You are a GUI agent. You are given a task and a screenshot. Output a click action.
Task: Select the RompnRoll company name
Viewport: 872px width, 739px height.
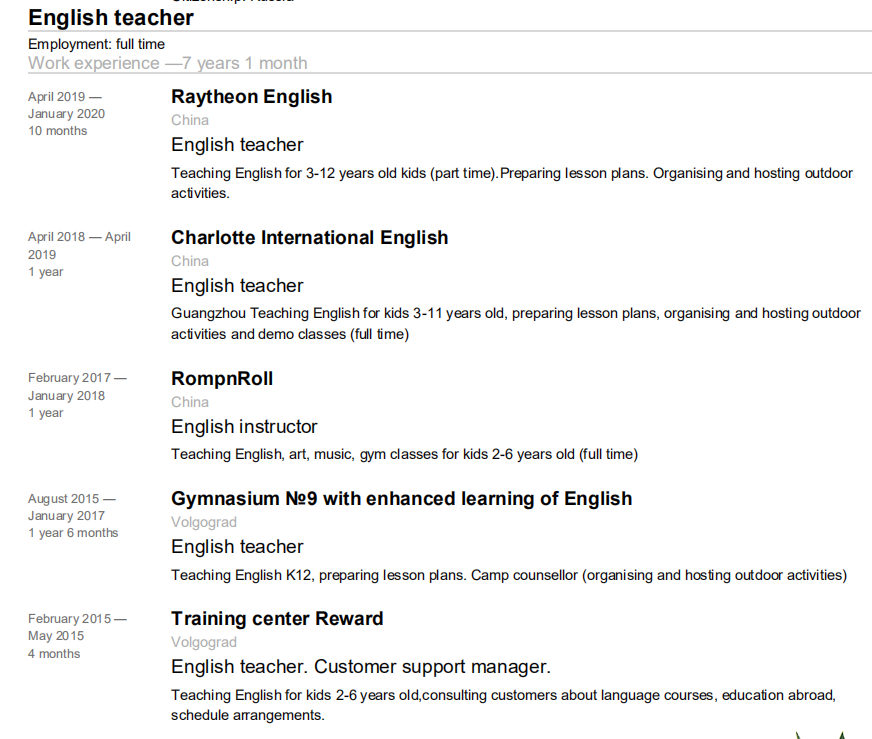222,379
